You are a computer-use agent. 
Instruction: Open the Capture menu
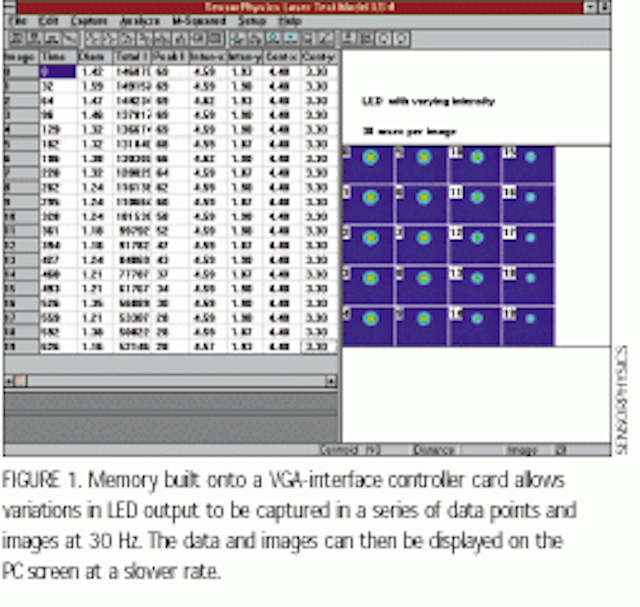[89, 21]
